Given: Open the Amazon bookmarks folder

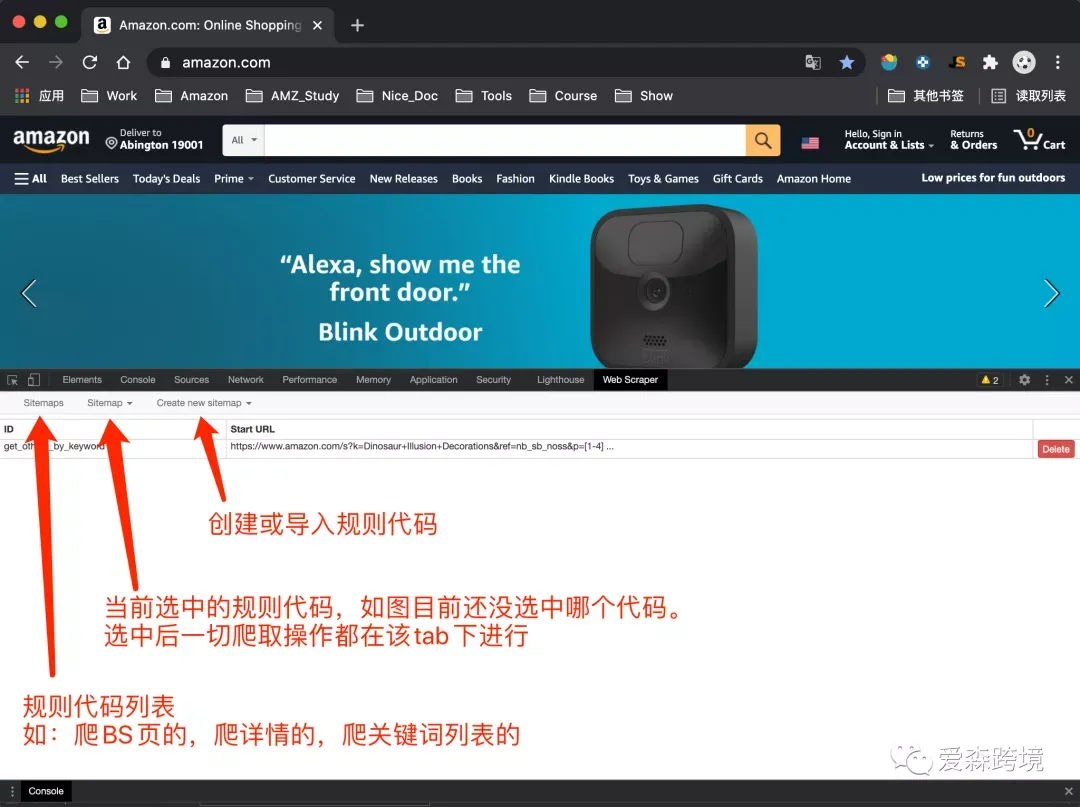Looking at the screenshot, I should click(191, 96).
